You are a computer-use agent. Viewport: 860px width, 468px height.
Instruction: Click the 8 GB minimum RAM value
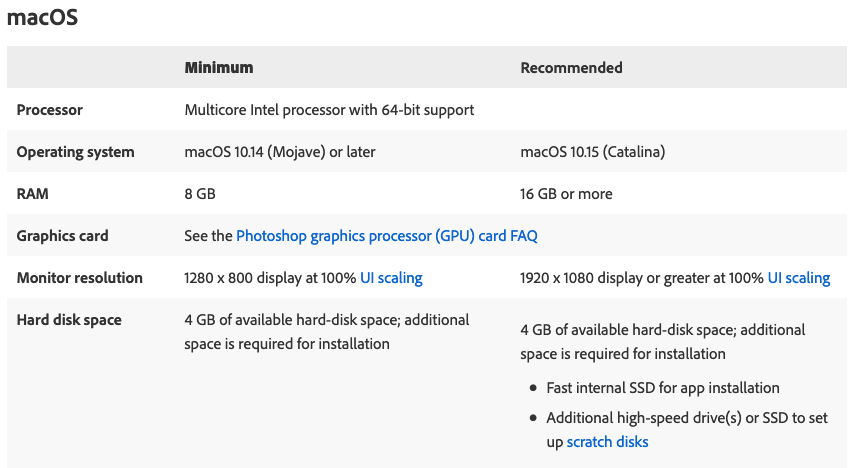click(200, 194)
